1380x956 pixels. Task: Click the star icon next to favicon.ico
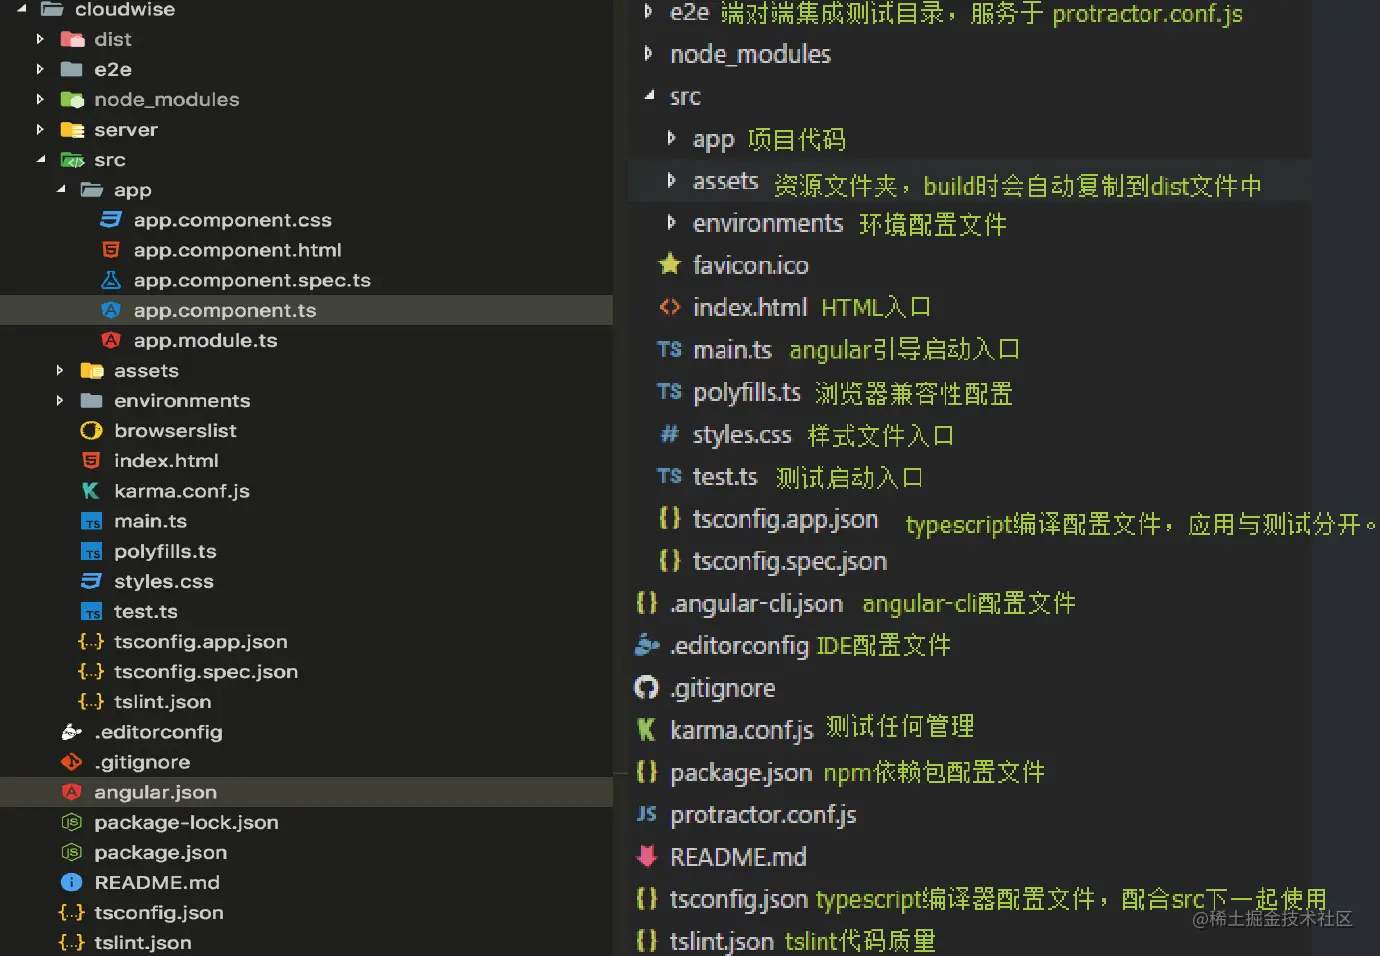point(669,264)
